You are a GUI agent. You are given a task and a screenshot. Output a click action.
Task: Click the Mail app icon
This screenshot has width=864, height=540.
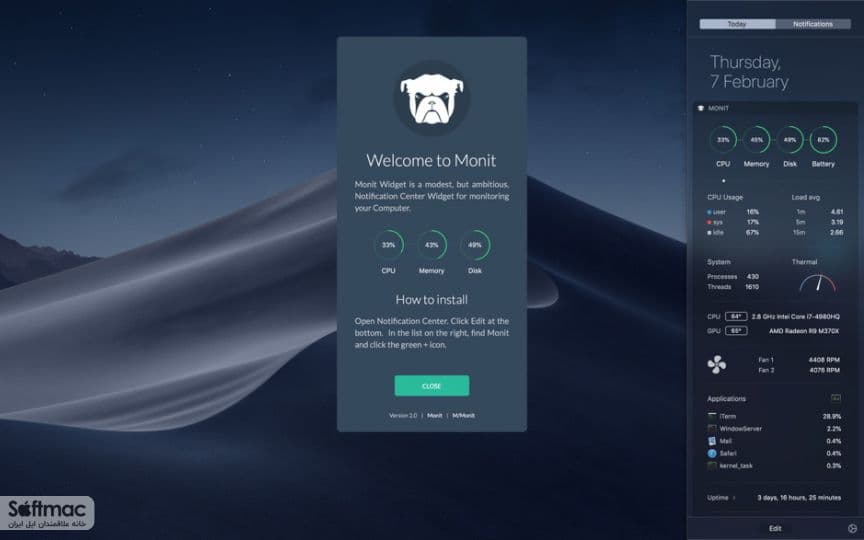[x=712, y=441]
